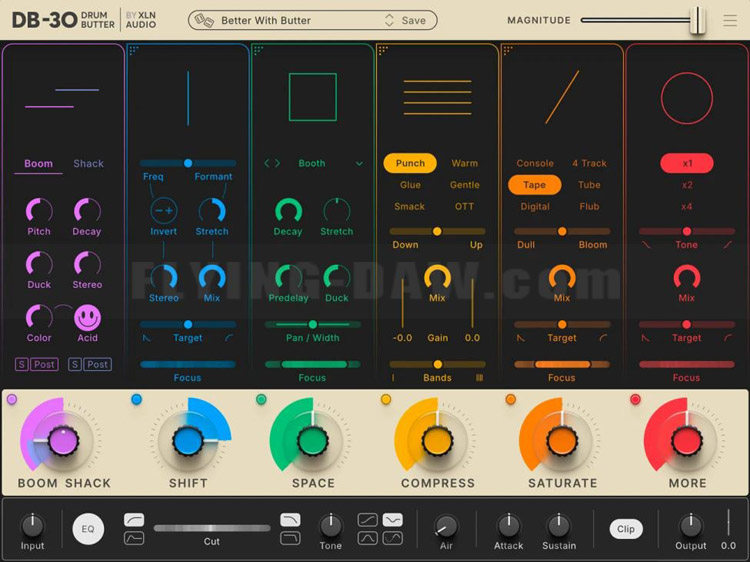Select the Tube saturation mode

point(589,185)
